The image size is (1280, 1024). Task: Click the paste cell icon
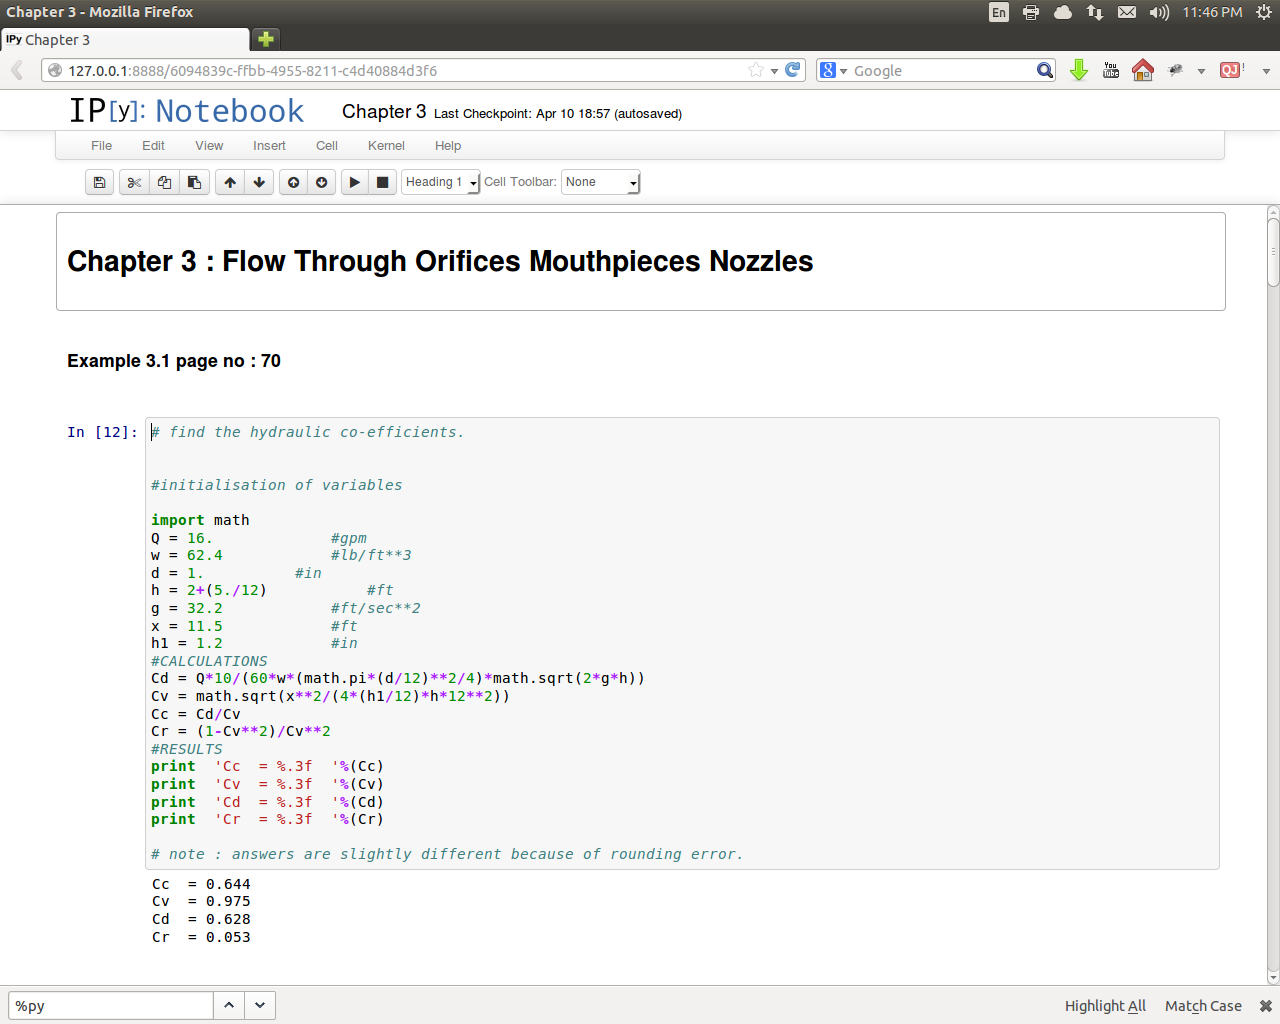[x=194, y=182]
